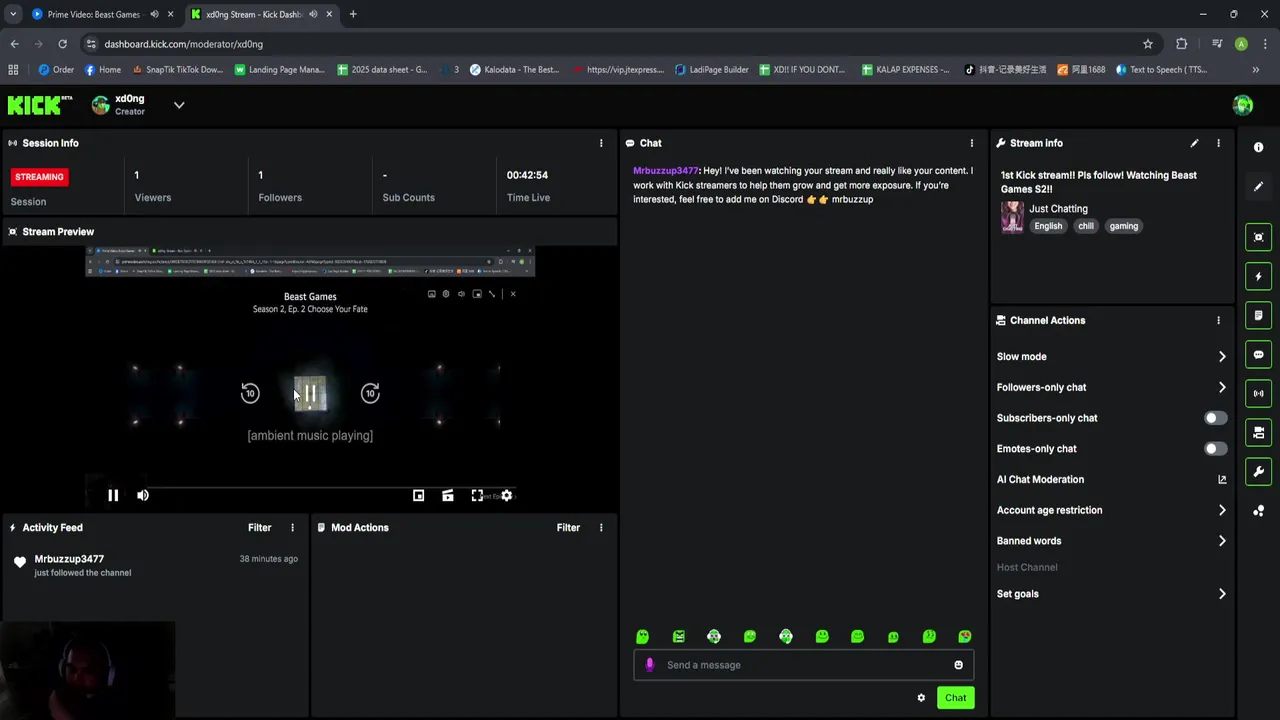Open the LadiPage Builder bookmark
Image resolution: width=1280 pixels, height=720 pixels.
(712, 70)
